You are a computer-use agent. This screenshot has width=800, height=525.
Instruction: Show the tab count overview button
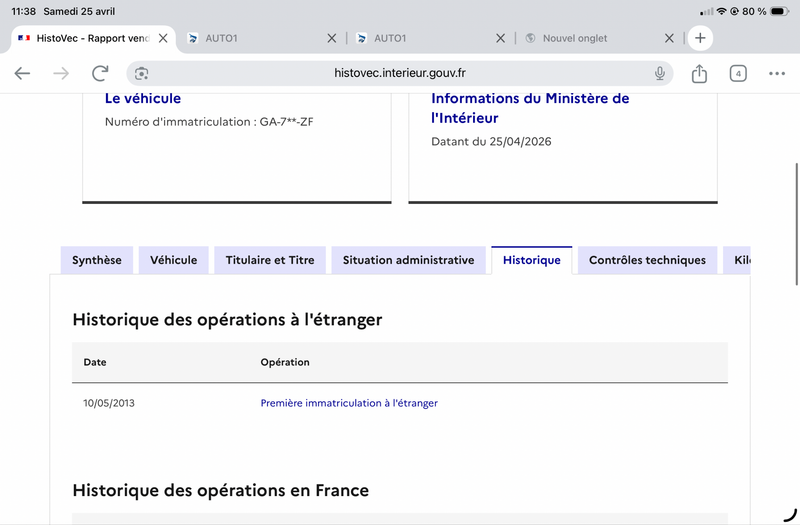[738, 73]
